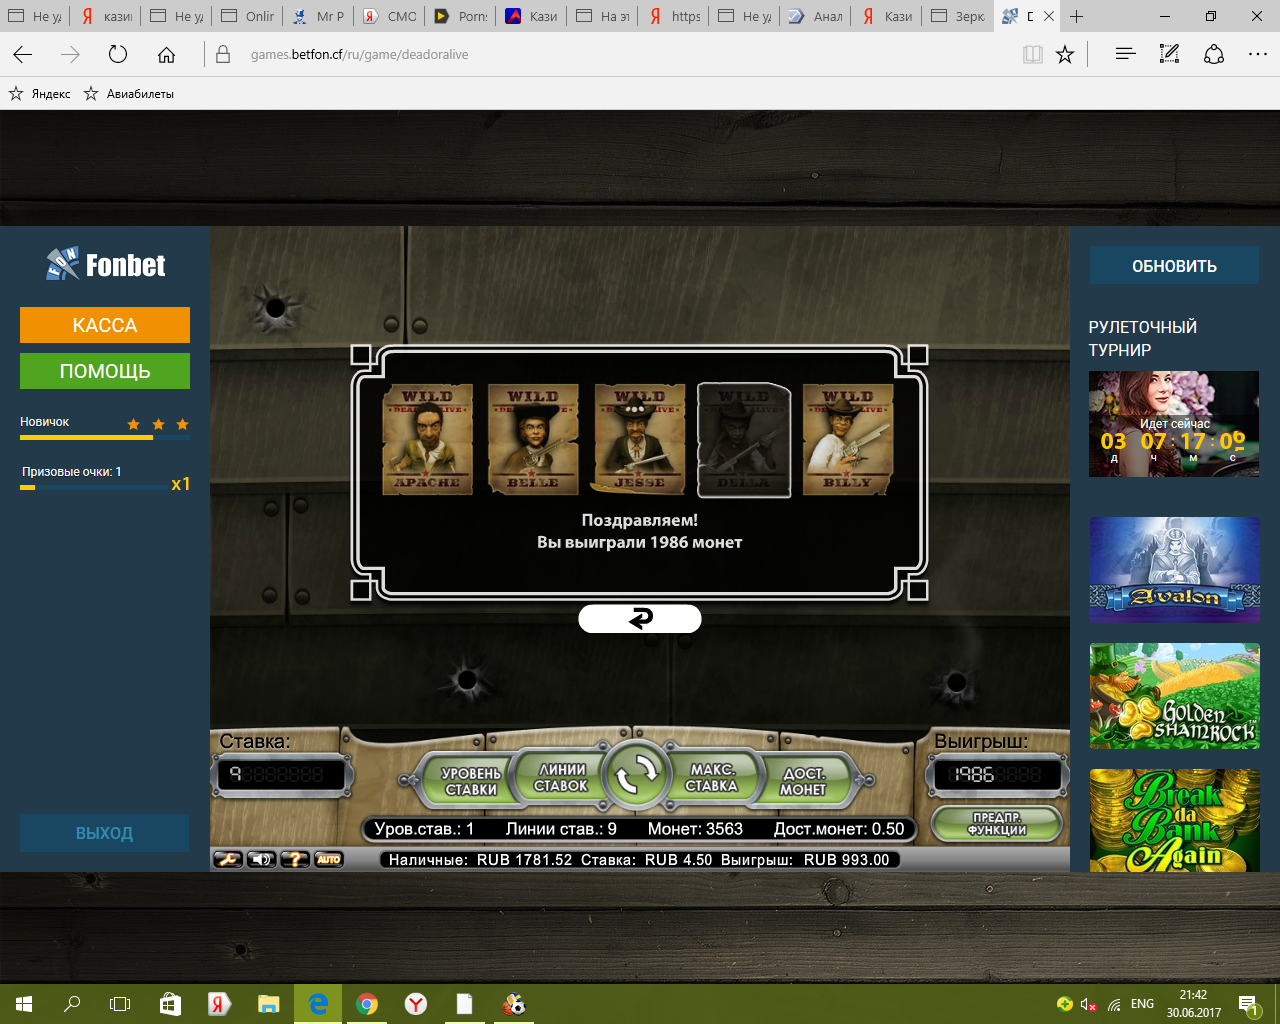Click the green ПОМОЩЬ button
1280x1024 pixels.
coord(105,371)
